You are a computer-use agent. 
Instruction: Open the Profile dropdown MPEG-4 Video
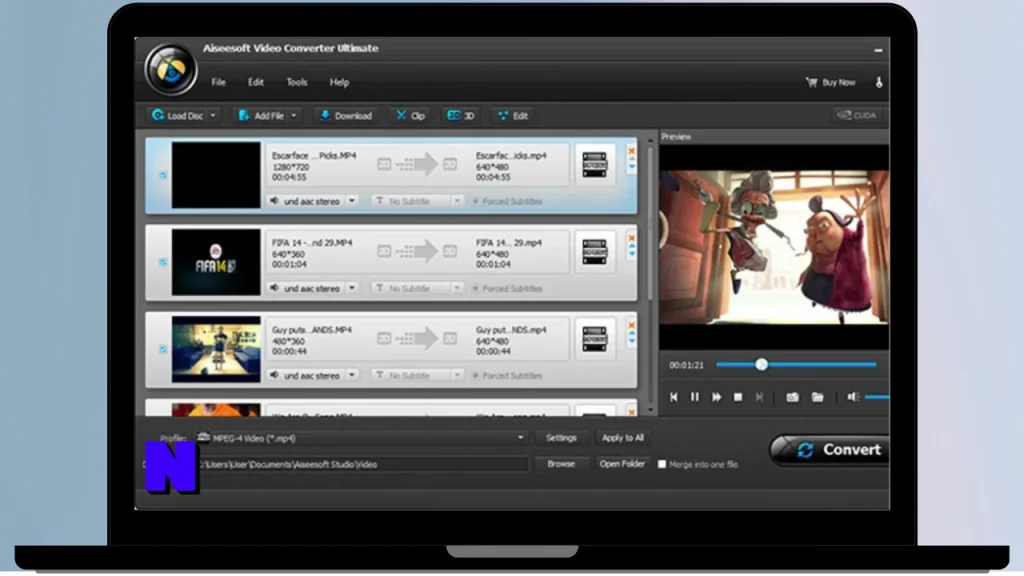coord(361,438)
